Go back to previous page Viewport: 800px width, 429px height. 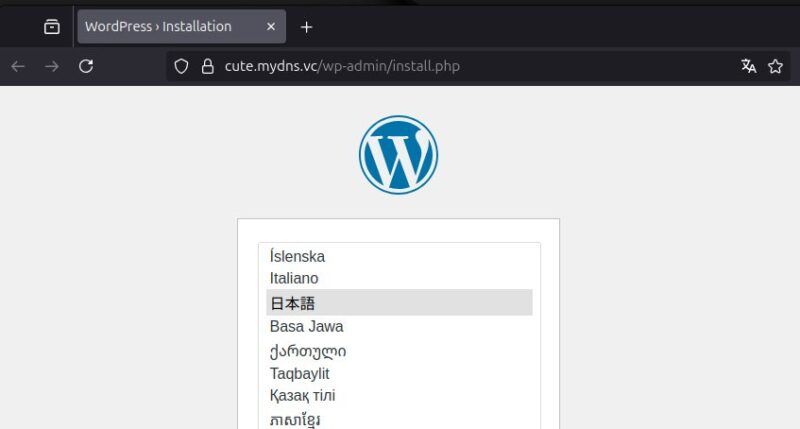(18, 66)
